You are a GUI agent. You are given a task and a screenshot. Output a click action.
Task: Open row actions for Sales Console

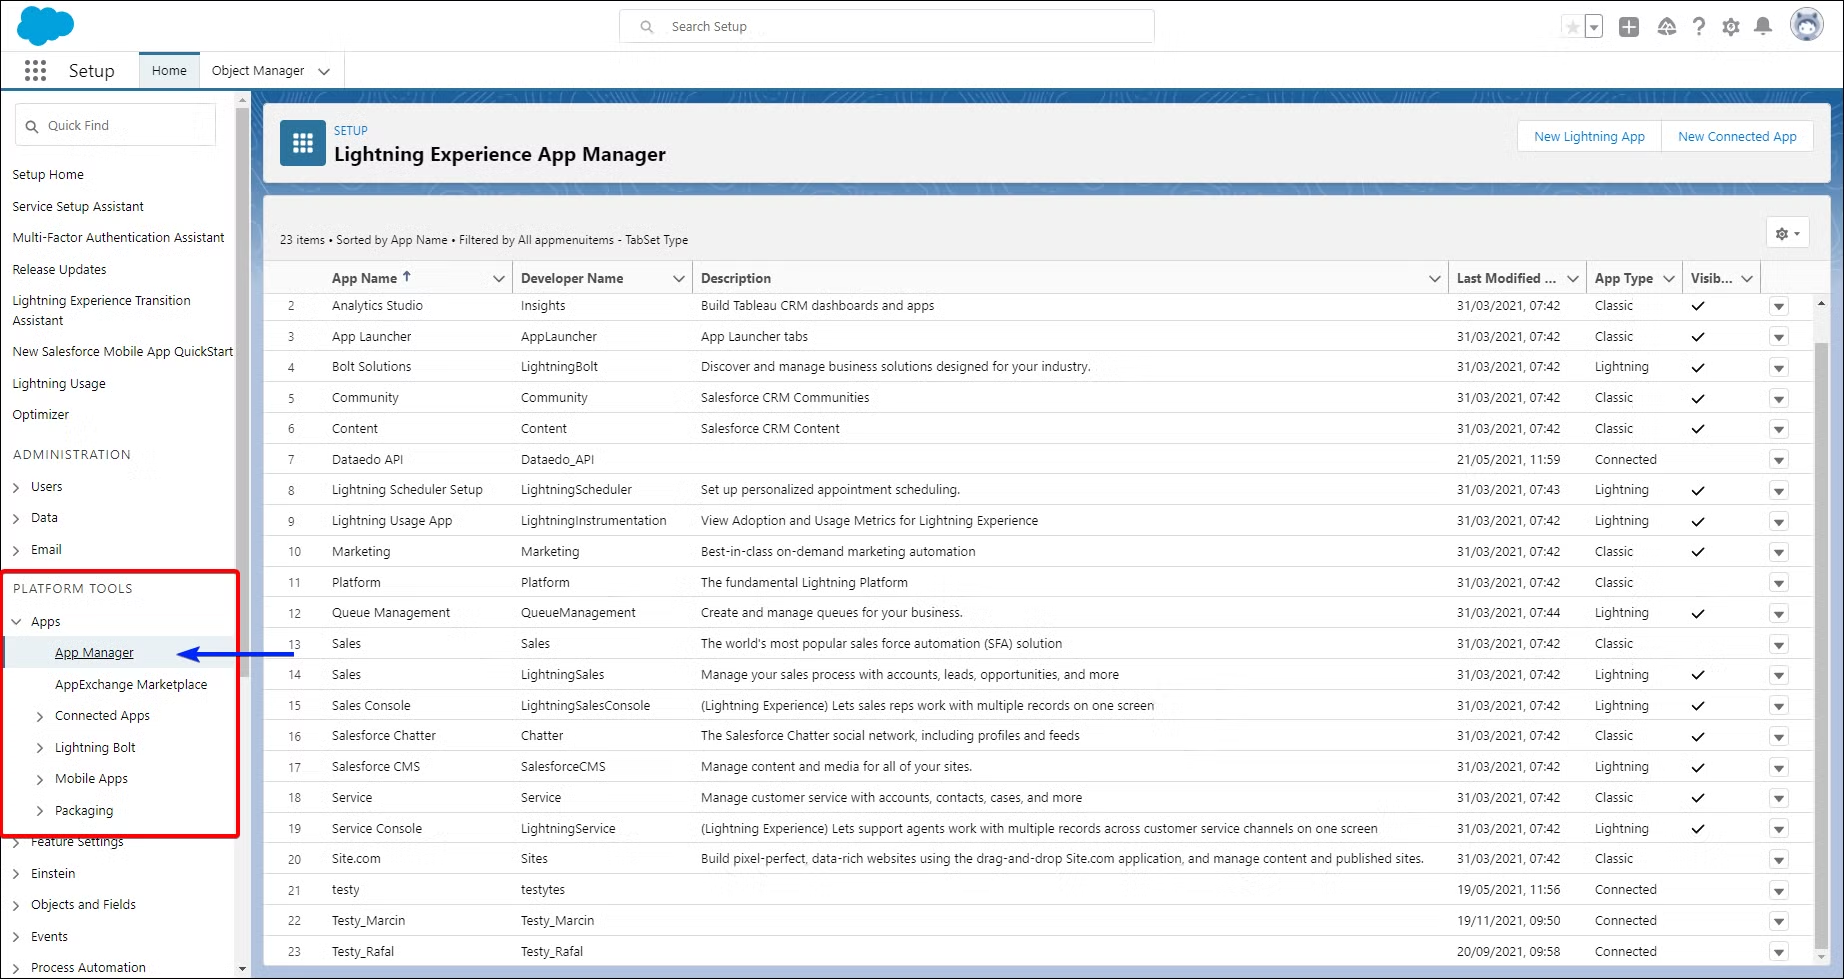1779,707
